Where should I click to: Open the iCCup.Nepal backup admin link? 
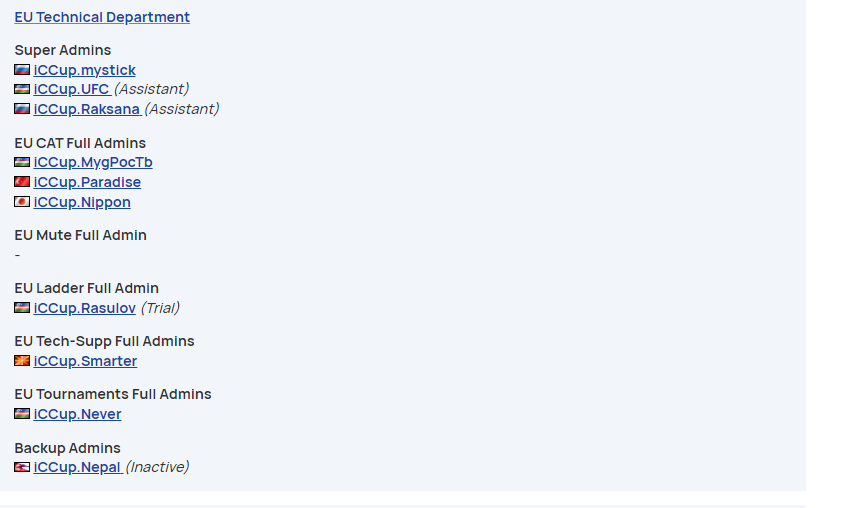pos(78,467)
